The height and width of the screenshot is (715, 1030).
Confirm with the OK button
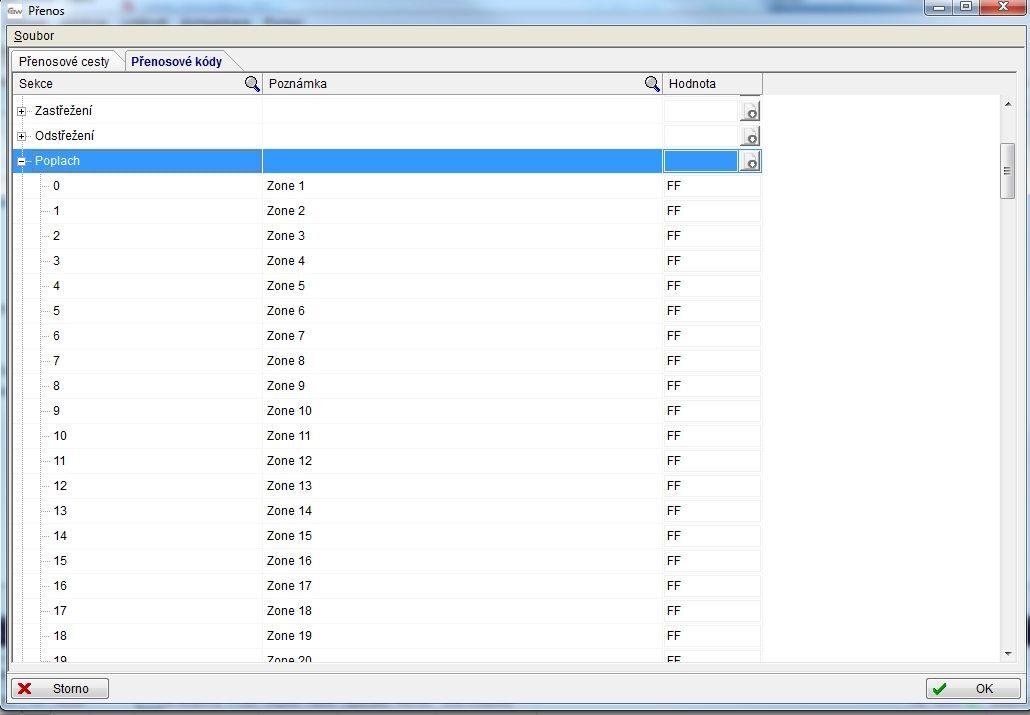coord(973,689)
